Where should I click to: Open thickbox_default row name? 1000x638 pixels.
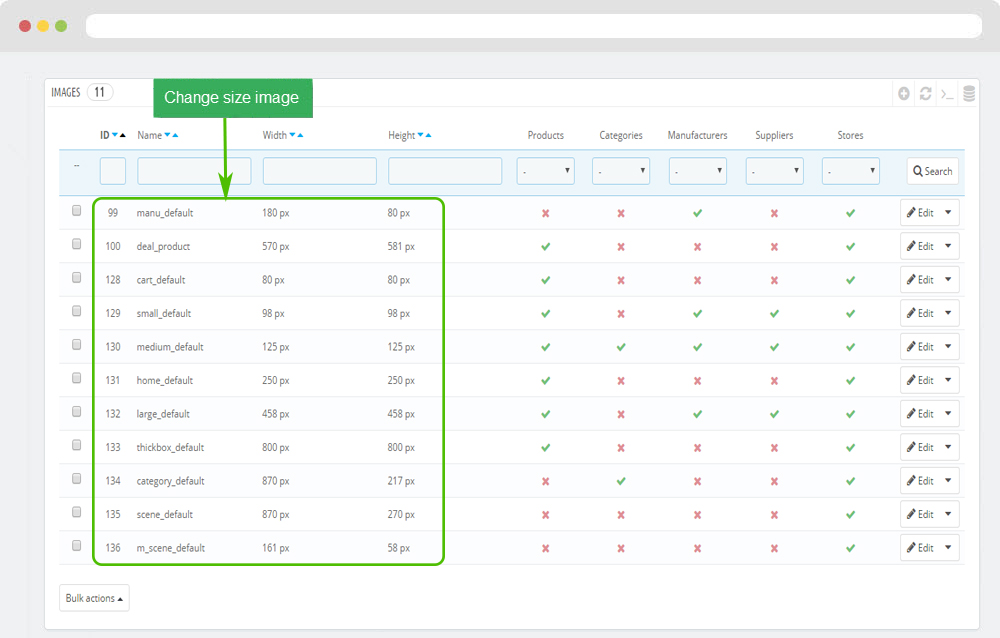click(x=170, y=447)
